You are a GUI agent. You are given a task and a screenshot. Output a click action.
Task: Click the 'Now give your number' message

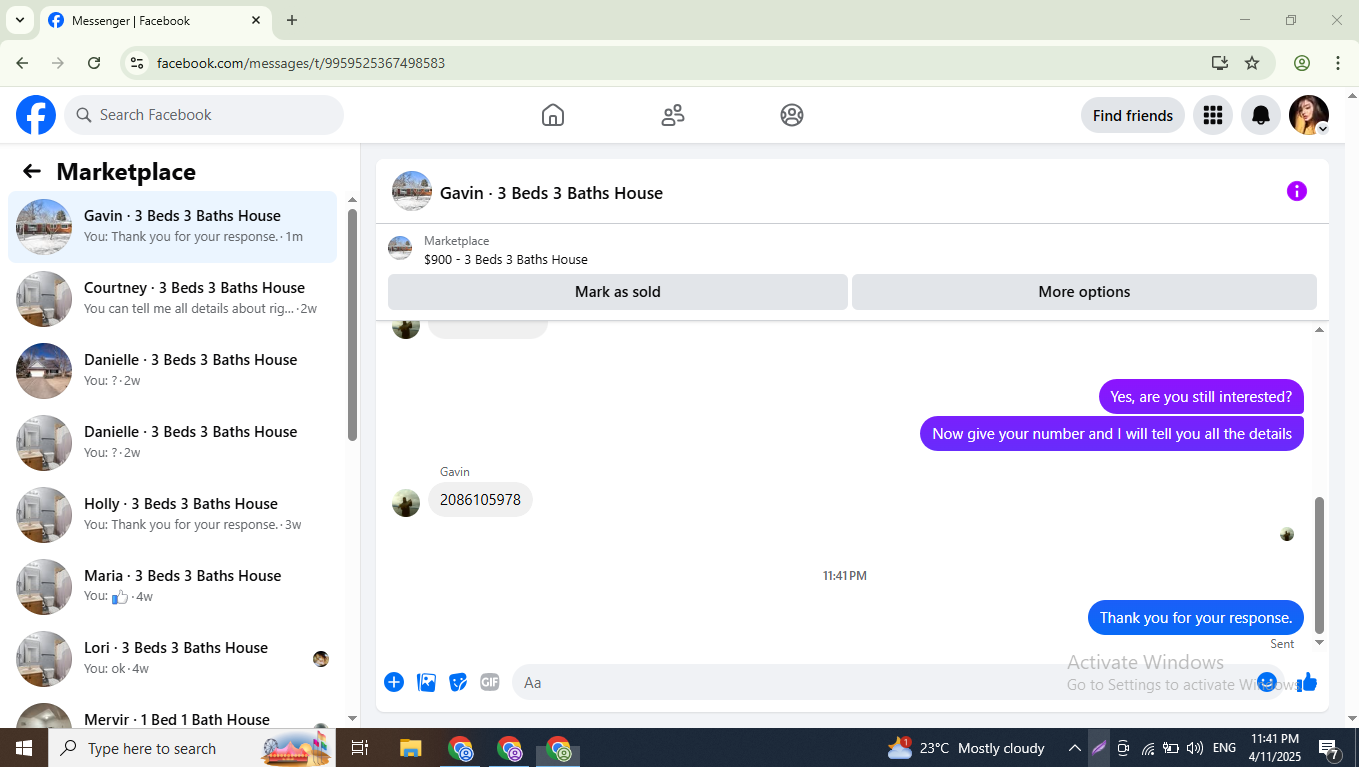click(1112, 434)
